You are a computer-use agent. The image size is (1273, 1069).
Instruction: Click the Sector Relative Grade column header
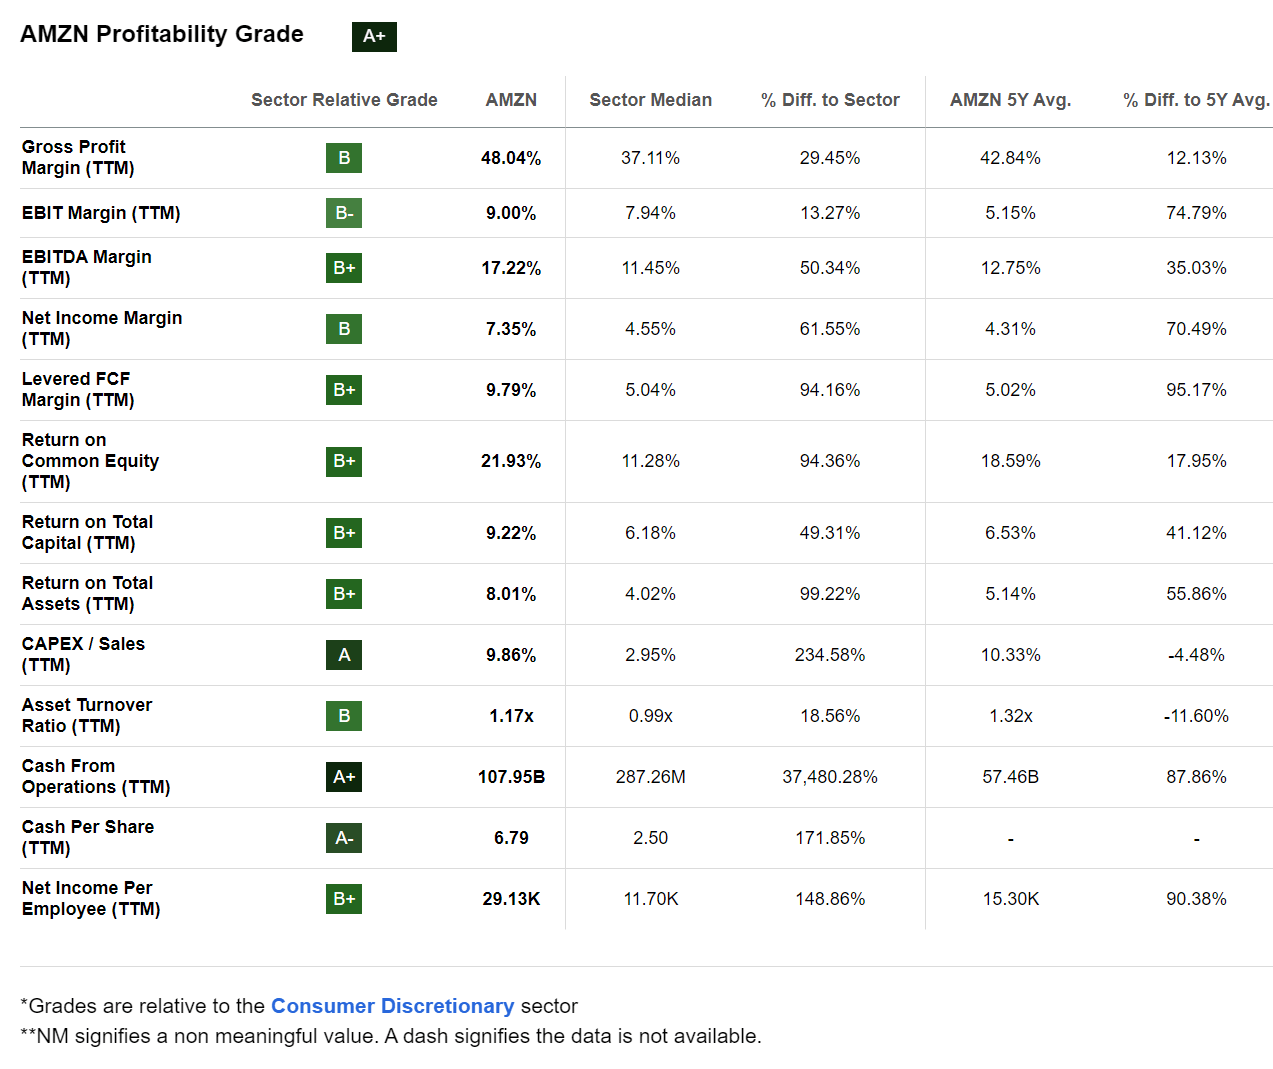[344, 100]
